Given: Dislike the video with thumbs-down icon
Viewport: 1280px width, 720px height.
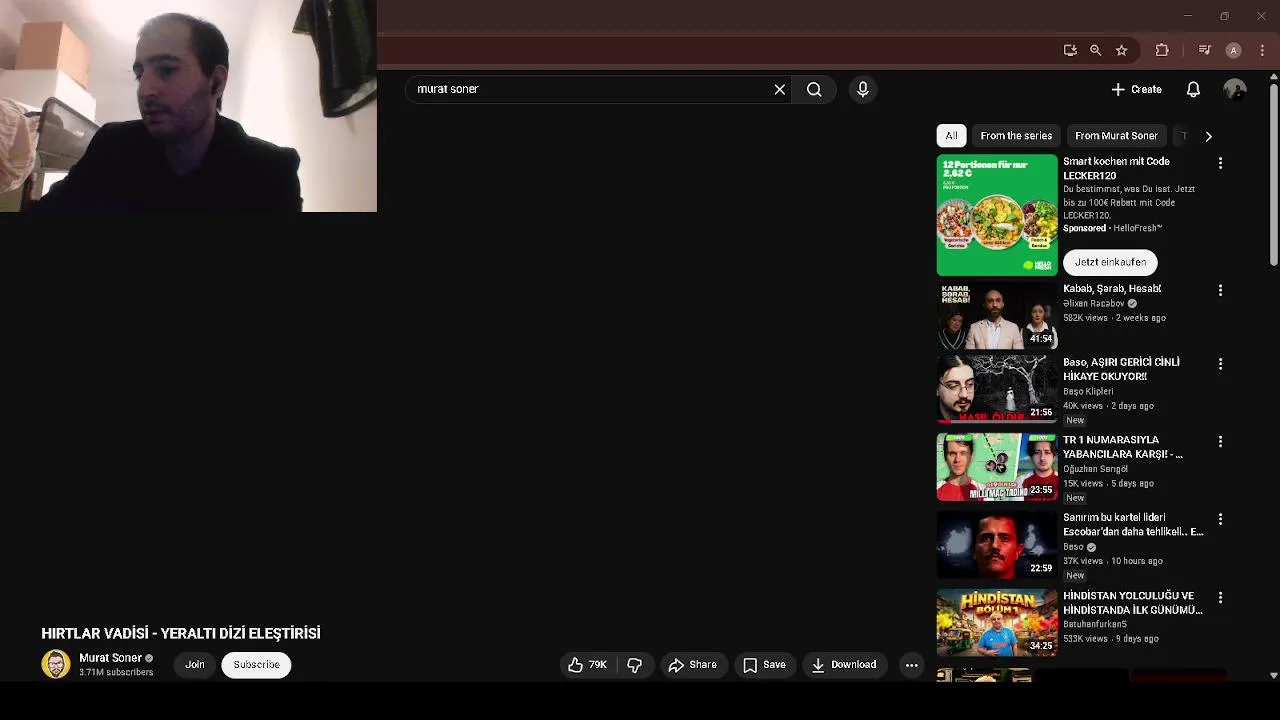Looking at the screenshot, I should point(634,664).
